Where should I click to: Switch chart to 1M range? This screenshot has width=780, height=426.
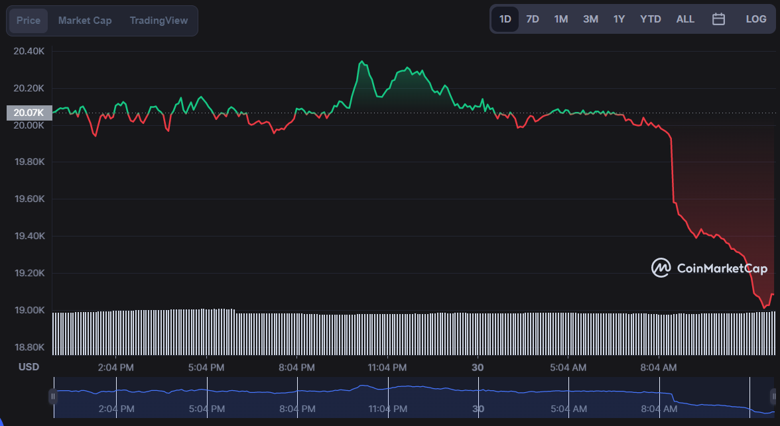(561, 19)
